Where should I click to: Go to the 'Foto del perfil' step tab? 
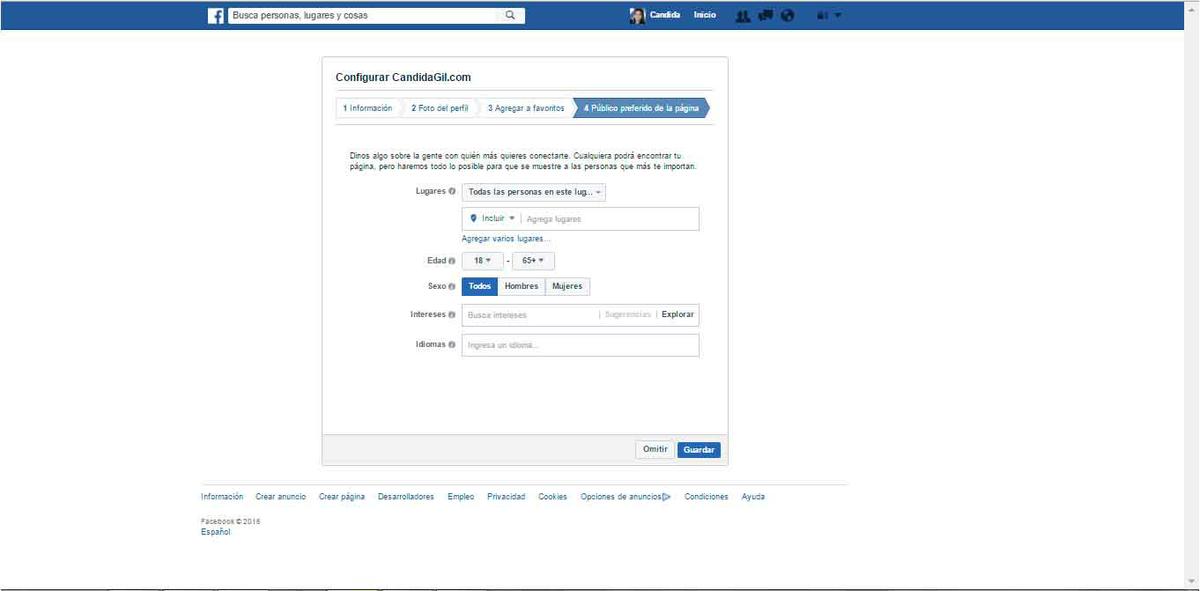[x=439, y=108]
